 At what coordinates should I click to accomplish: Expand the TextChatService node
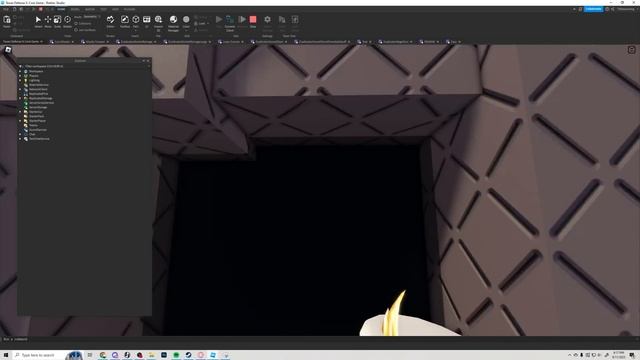20,138
